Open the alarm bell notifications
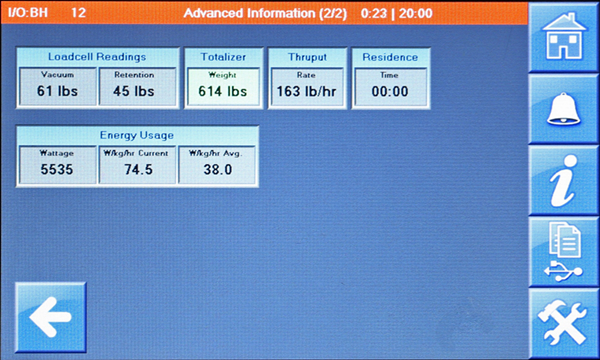This screenshot has width=600, height=360. pos(564,109)
